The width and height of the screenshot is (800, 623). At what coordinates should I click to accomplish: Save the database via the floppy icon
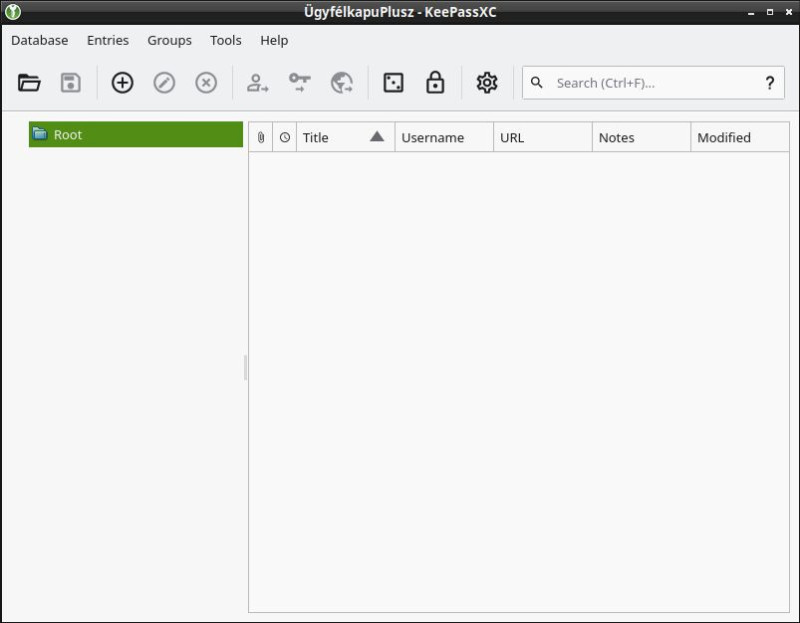coord(71,83)
